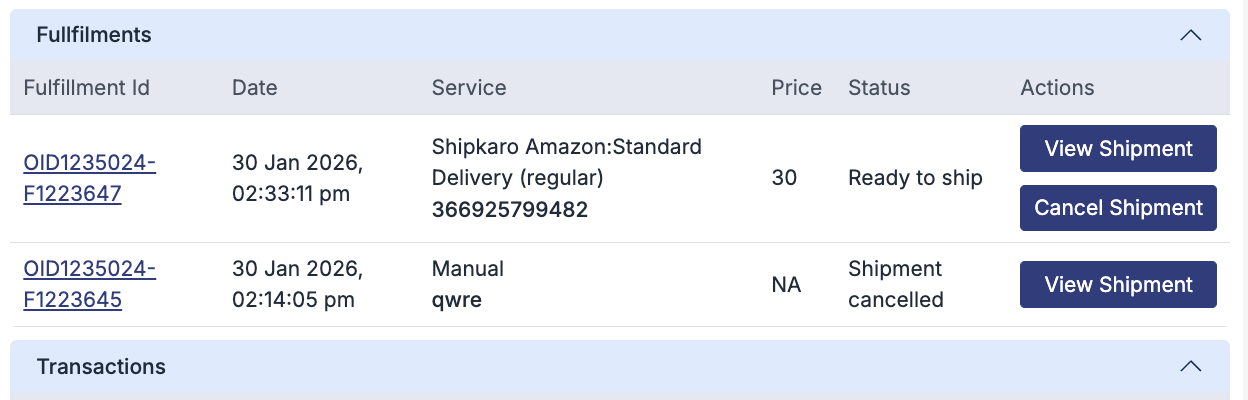Click the Date column header
The image size is (1248, 400).
click(255, 87)
